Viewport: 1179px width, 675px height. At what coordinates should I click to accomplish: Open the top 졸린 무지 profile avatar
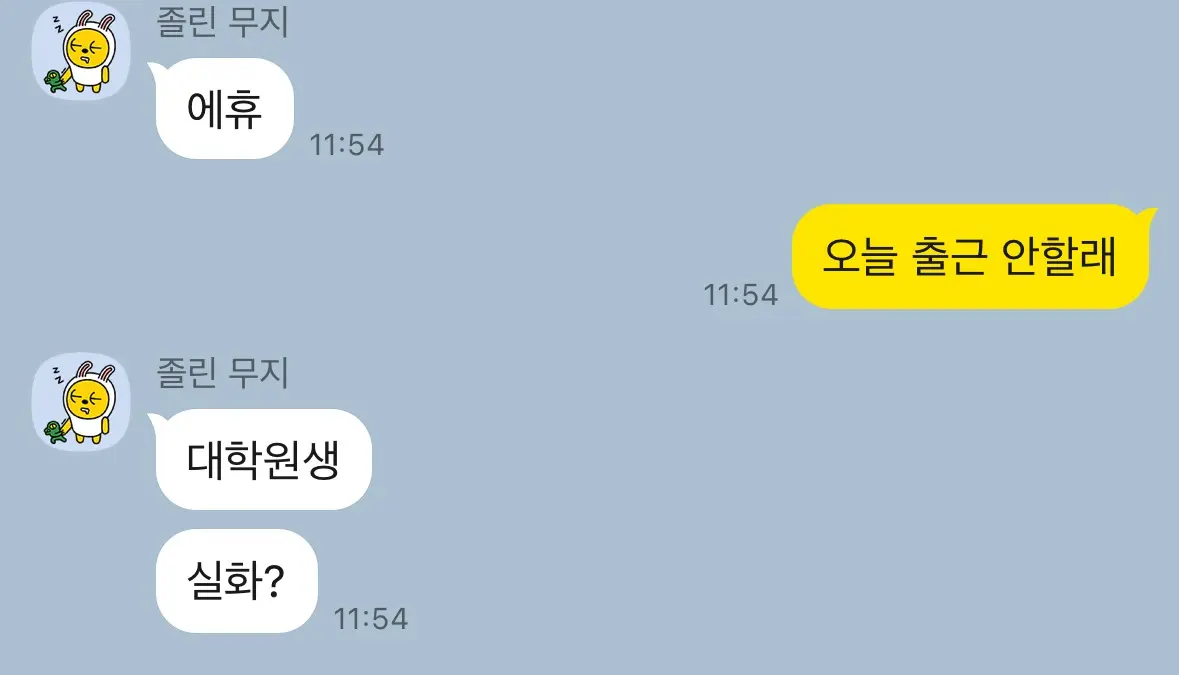81,50
